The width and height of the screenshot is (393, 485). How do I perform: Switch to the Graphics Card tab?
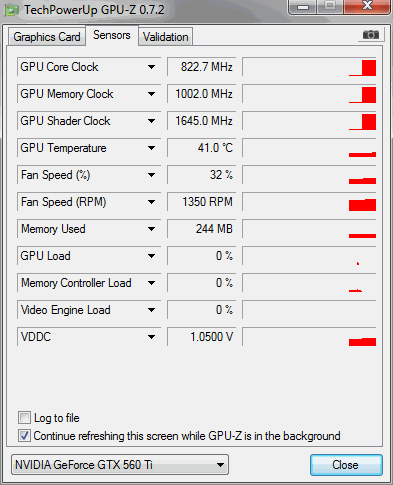pyautogui.click(x=47, y=37)
